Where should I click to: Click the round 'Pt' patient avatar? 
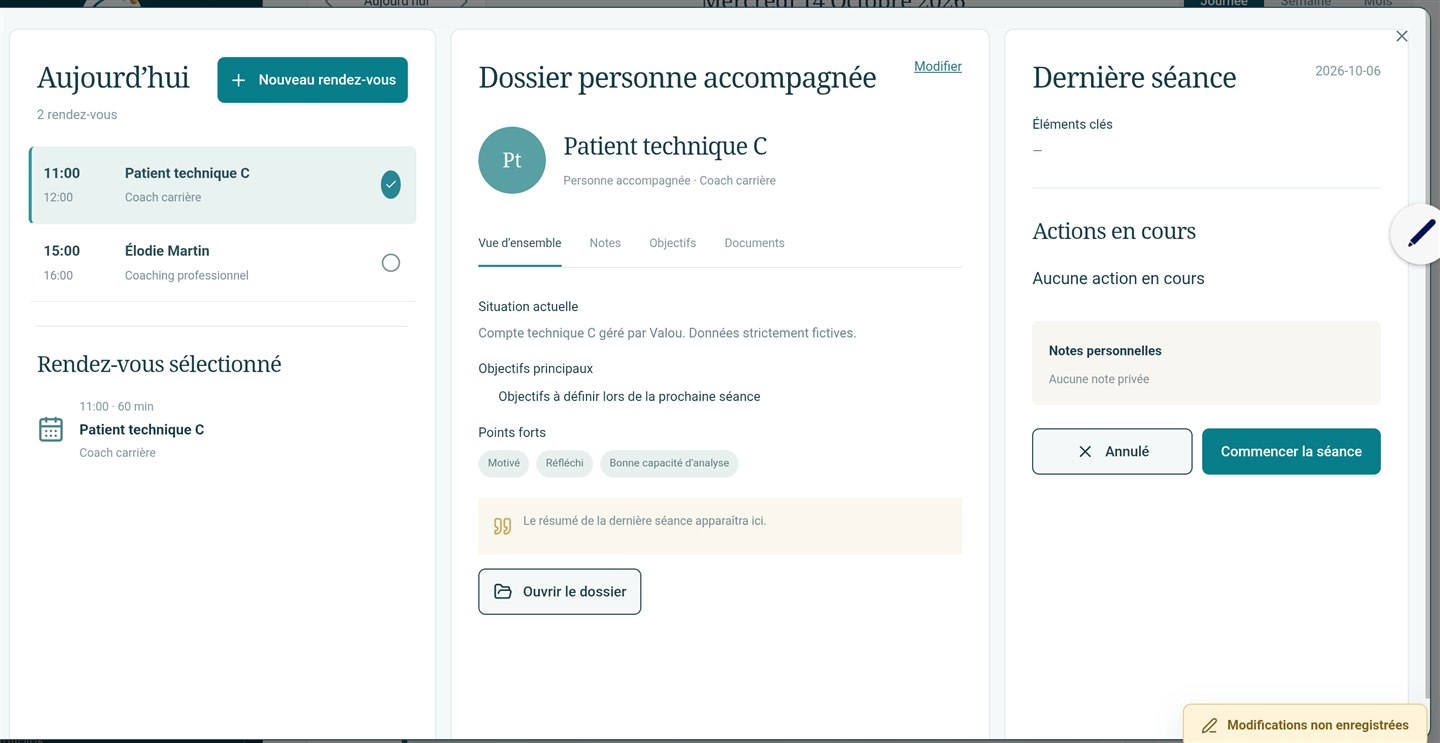tap(512, 160)
